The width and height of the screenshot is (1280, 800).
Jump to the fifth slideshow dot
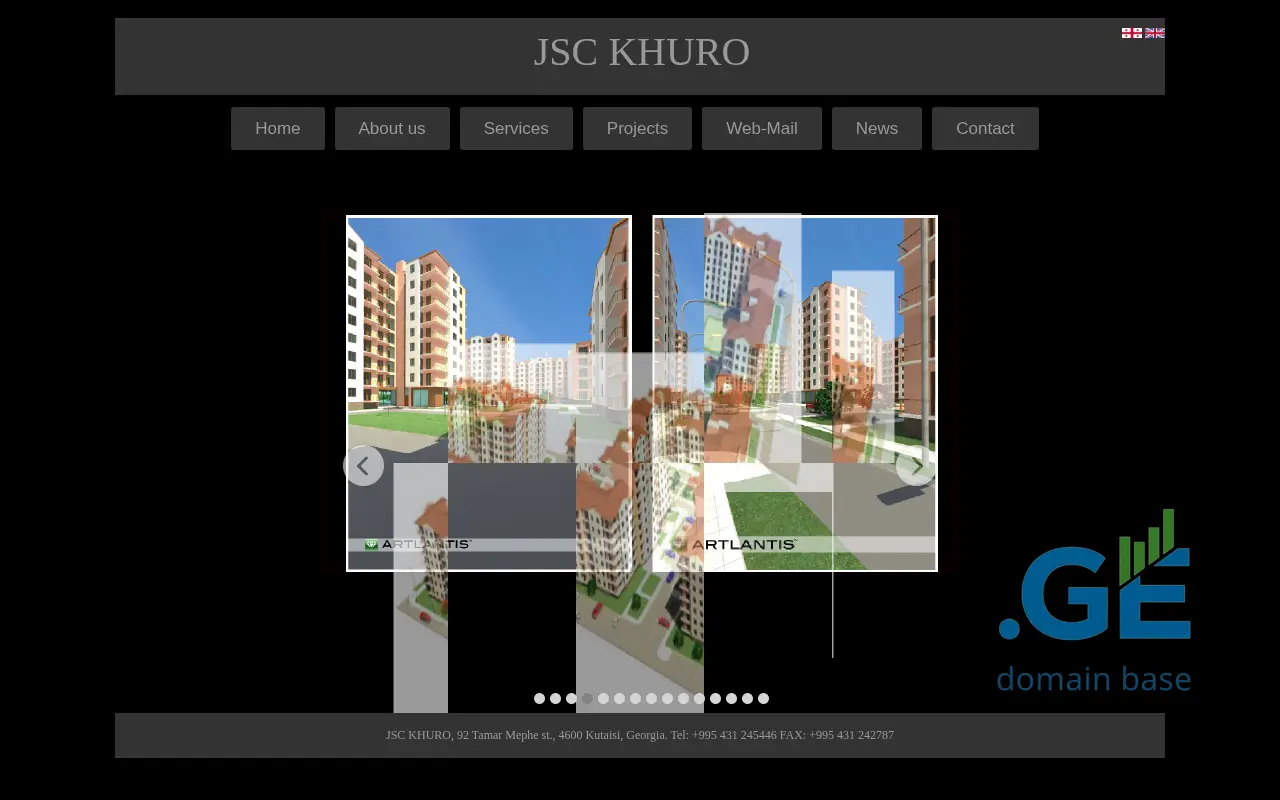coord(604,699)
